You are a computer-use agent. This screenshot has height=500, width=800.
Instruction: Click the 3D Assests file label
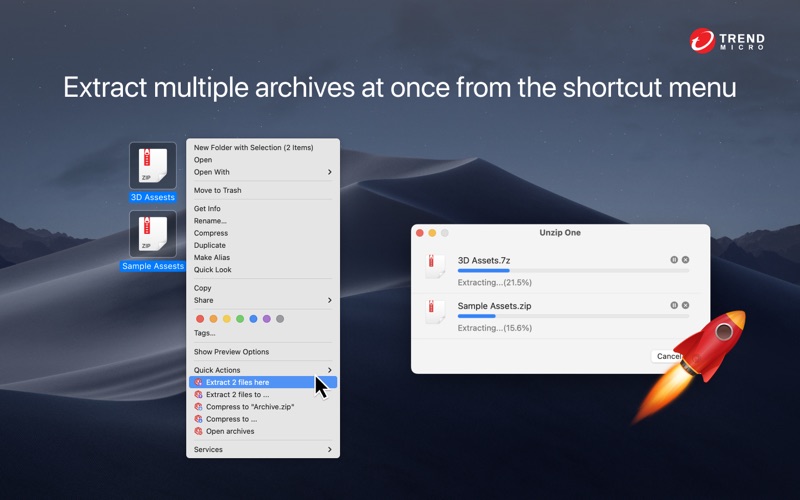point(153,197)
